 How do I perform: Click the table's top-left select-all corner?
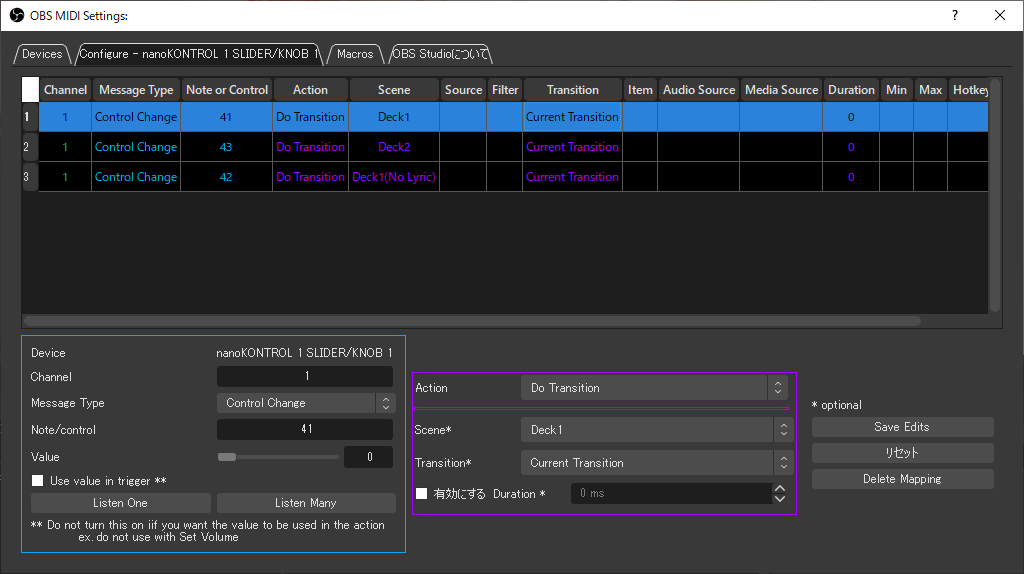30,89
